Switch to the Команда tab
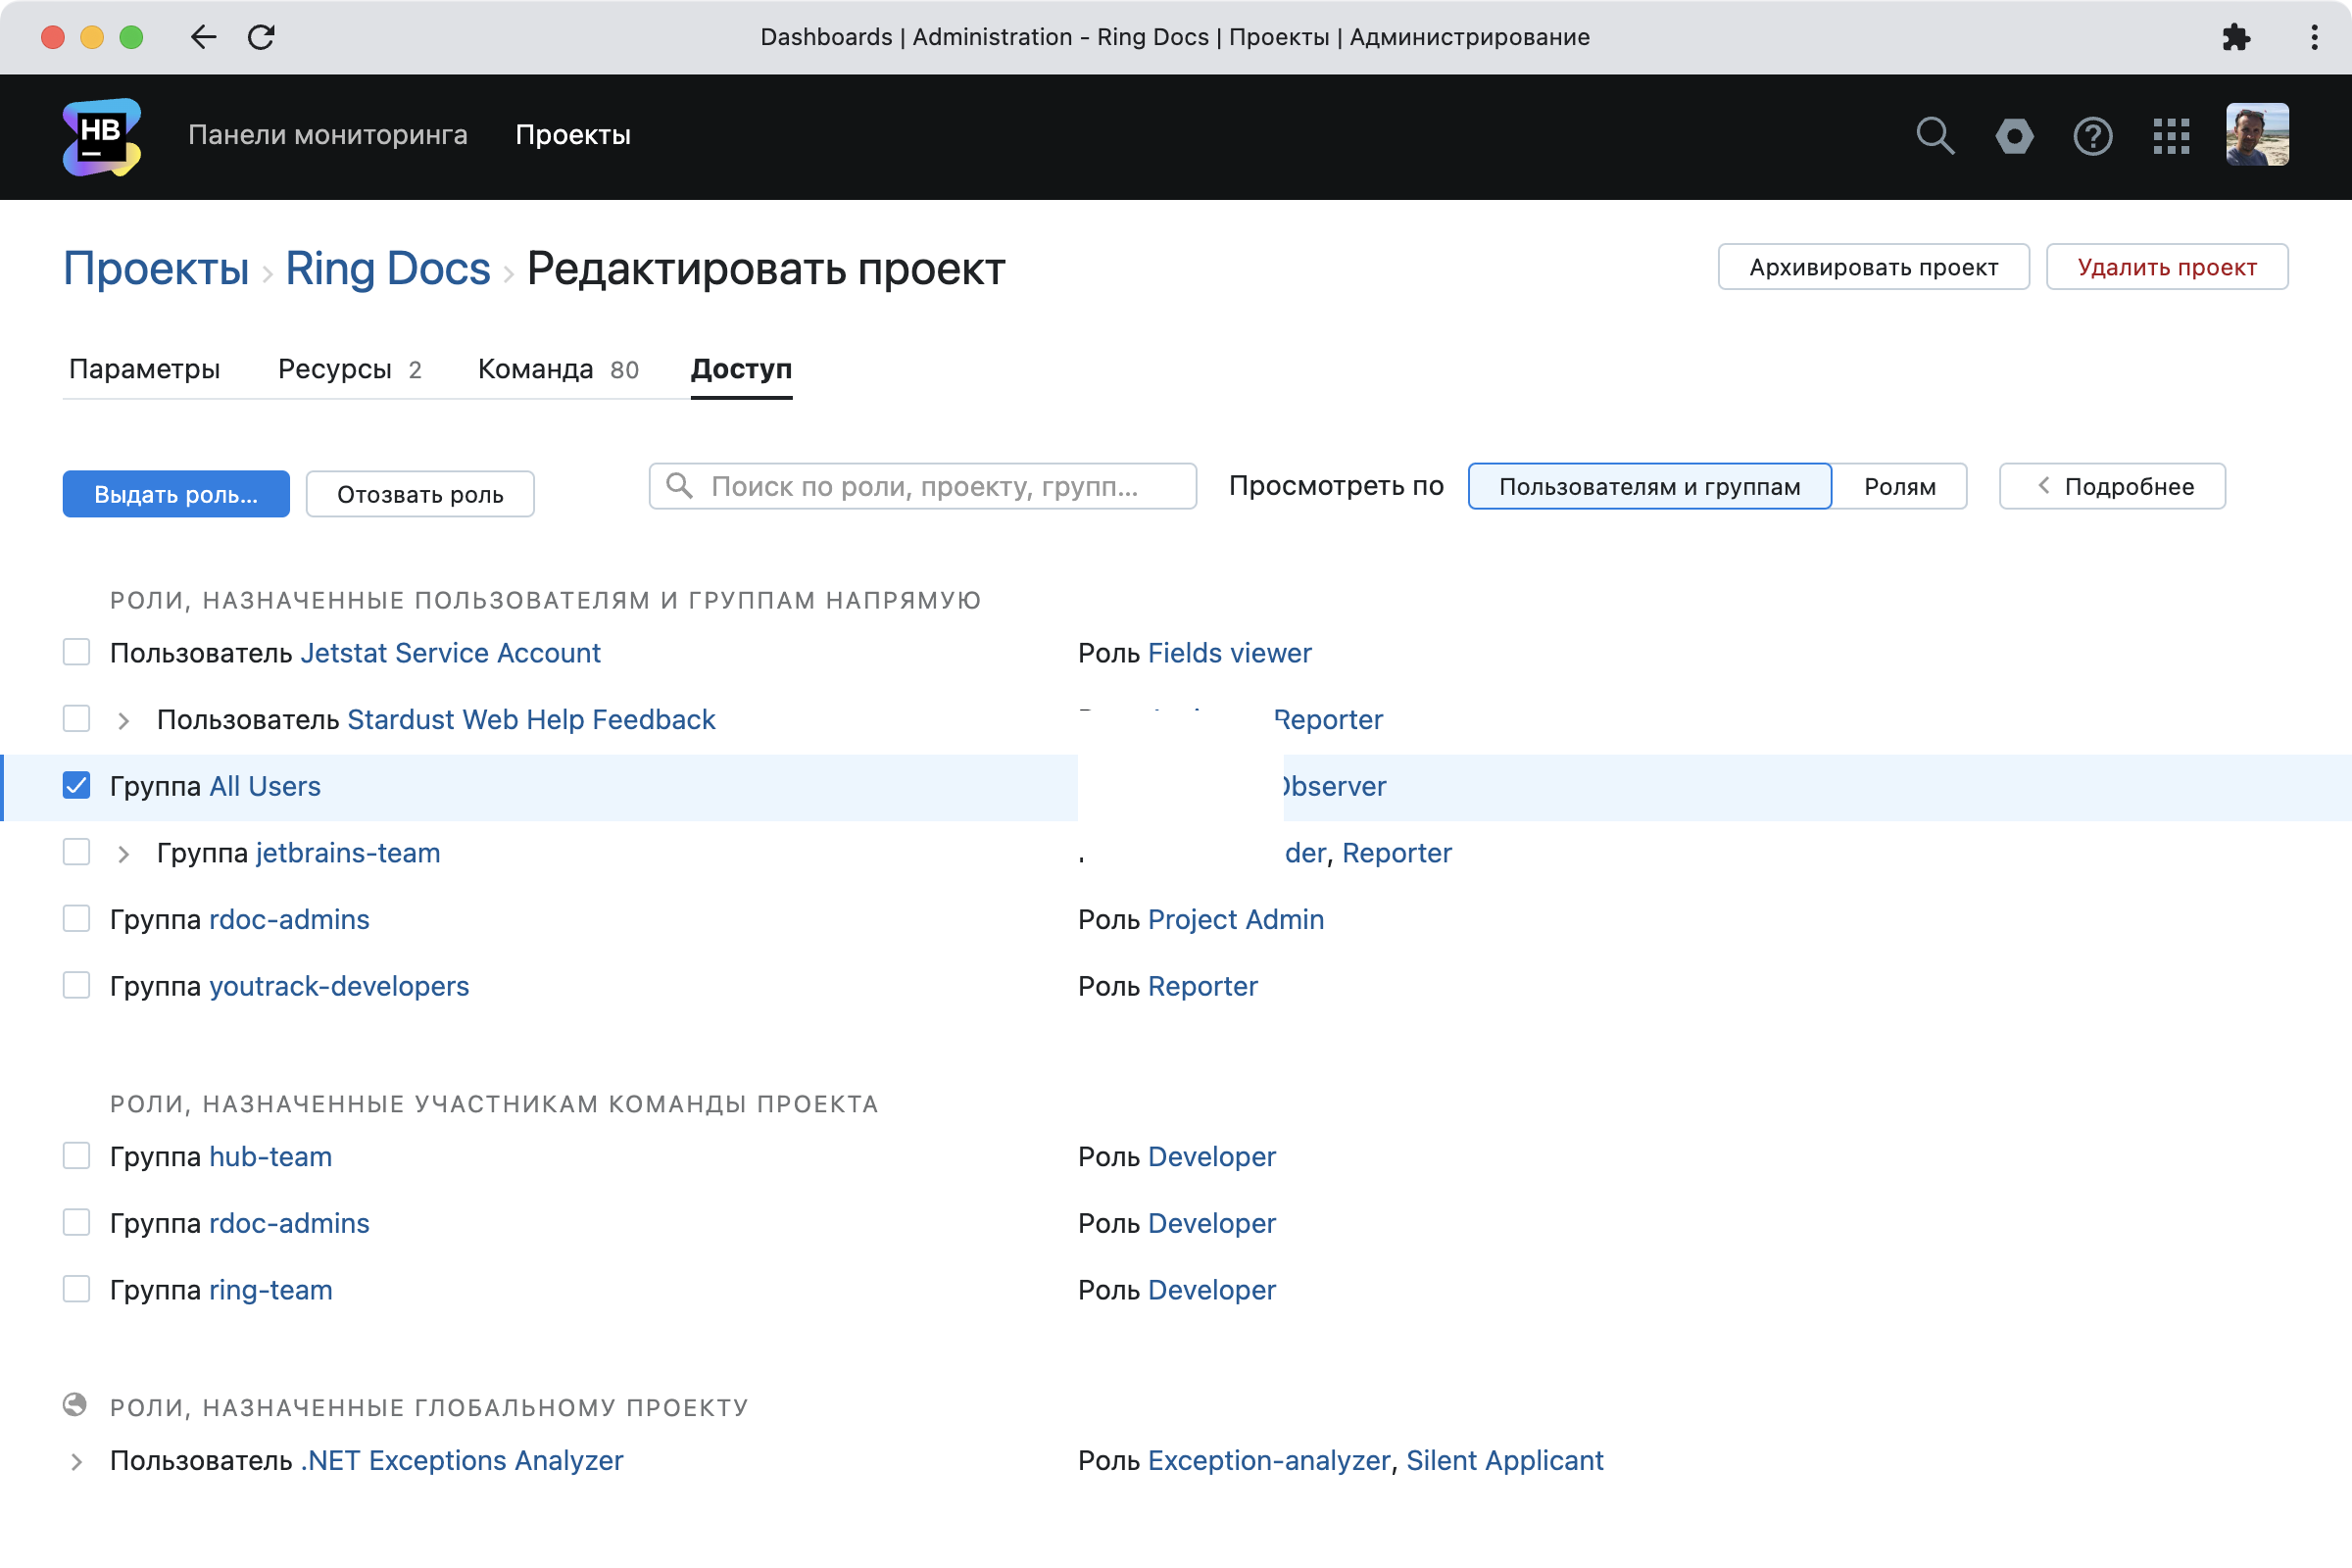 pos(558,369)
